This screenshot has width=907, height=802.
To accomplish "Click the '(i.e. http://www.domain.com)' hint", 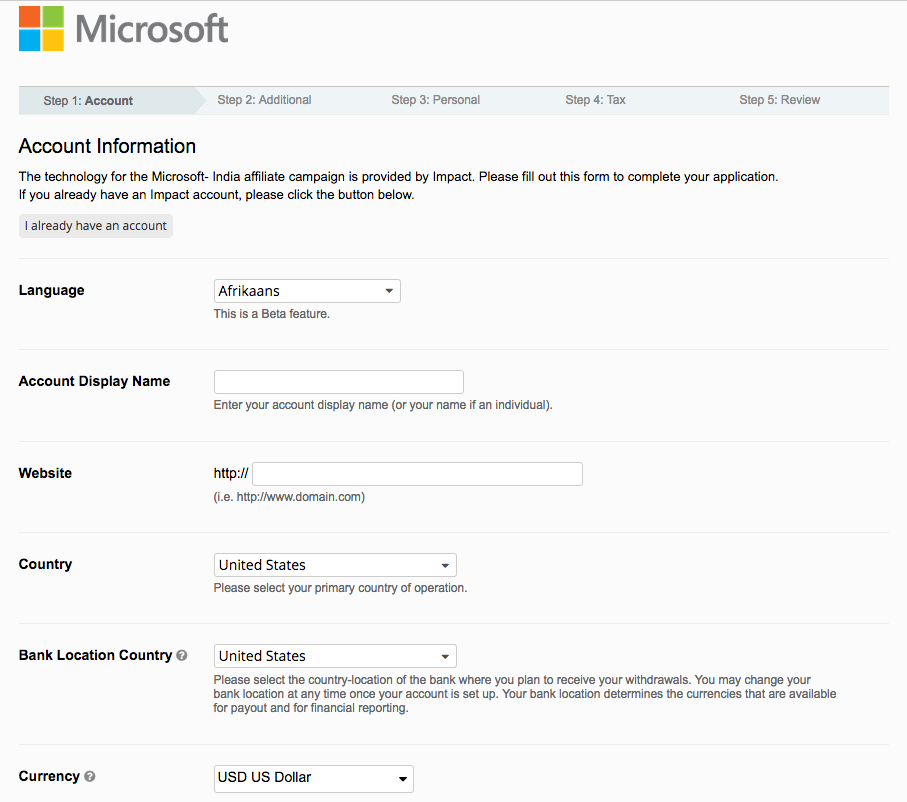I will tap(289, 496).
